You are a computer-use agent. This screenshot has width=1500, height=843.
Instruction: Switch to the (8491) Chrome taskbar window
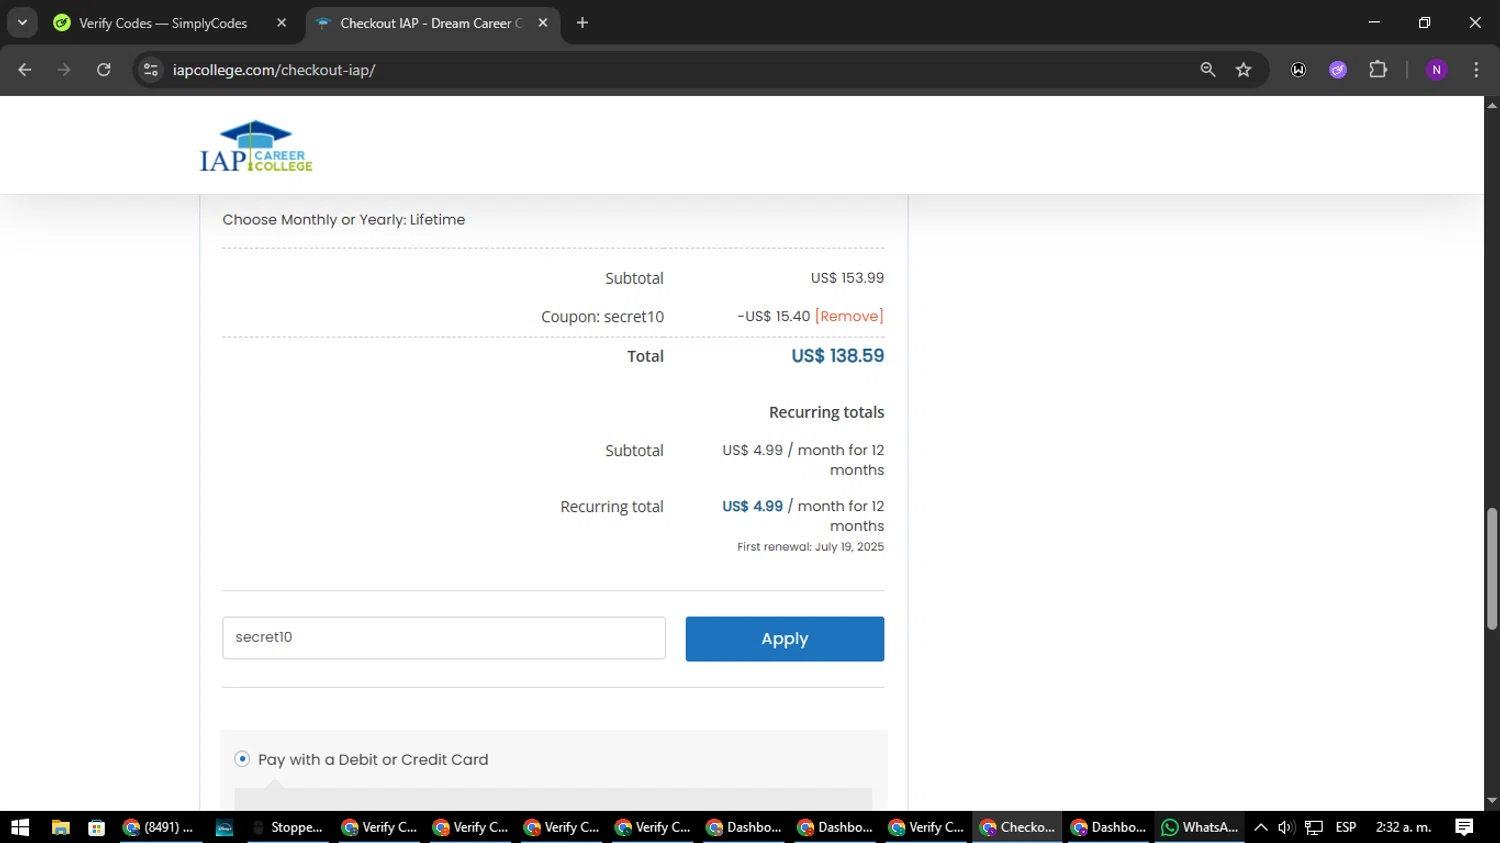158,827
